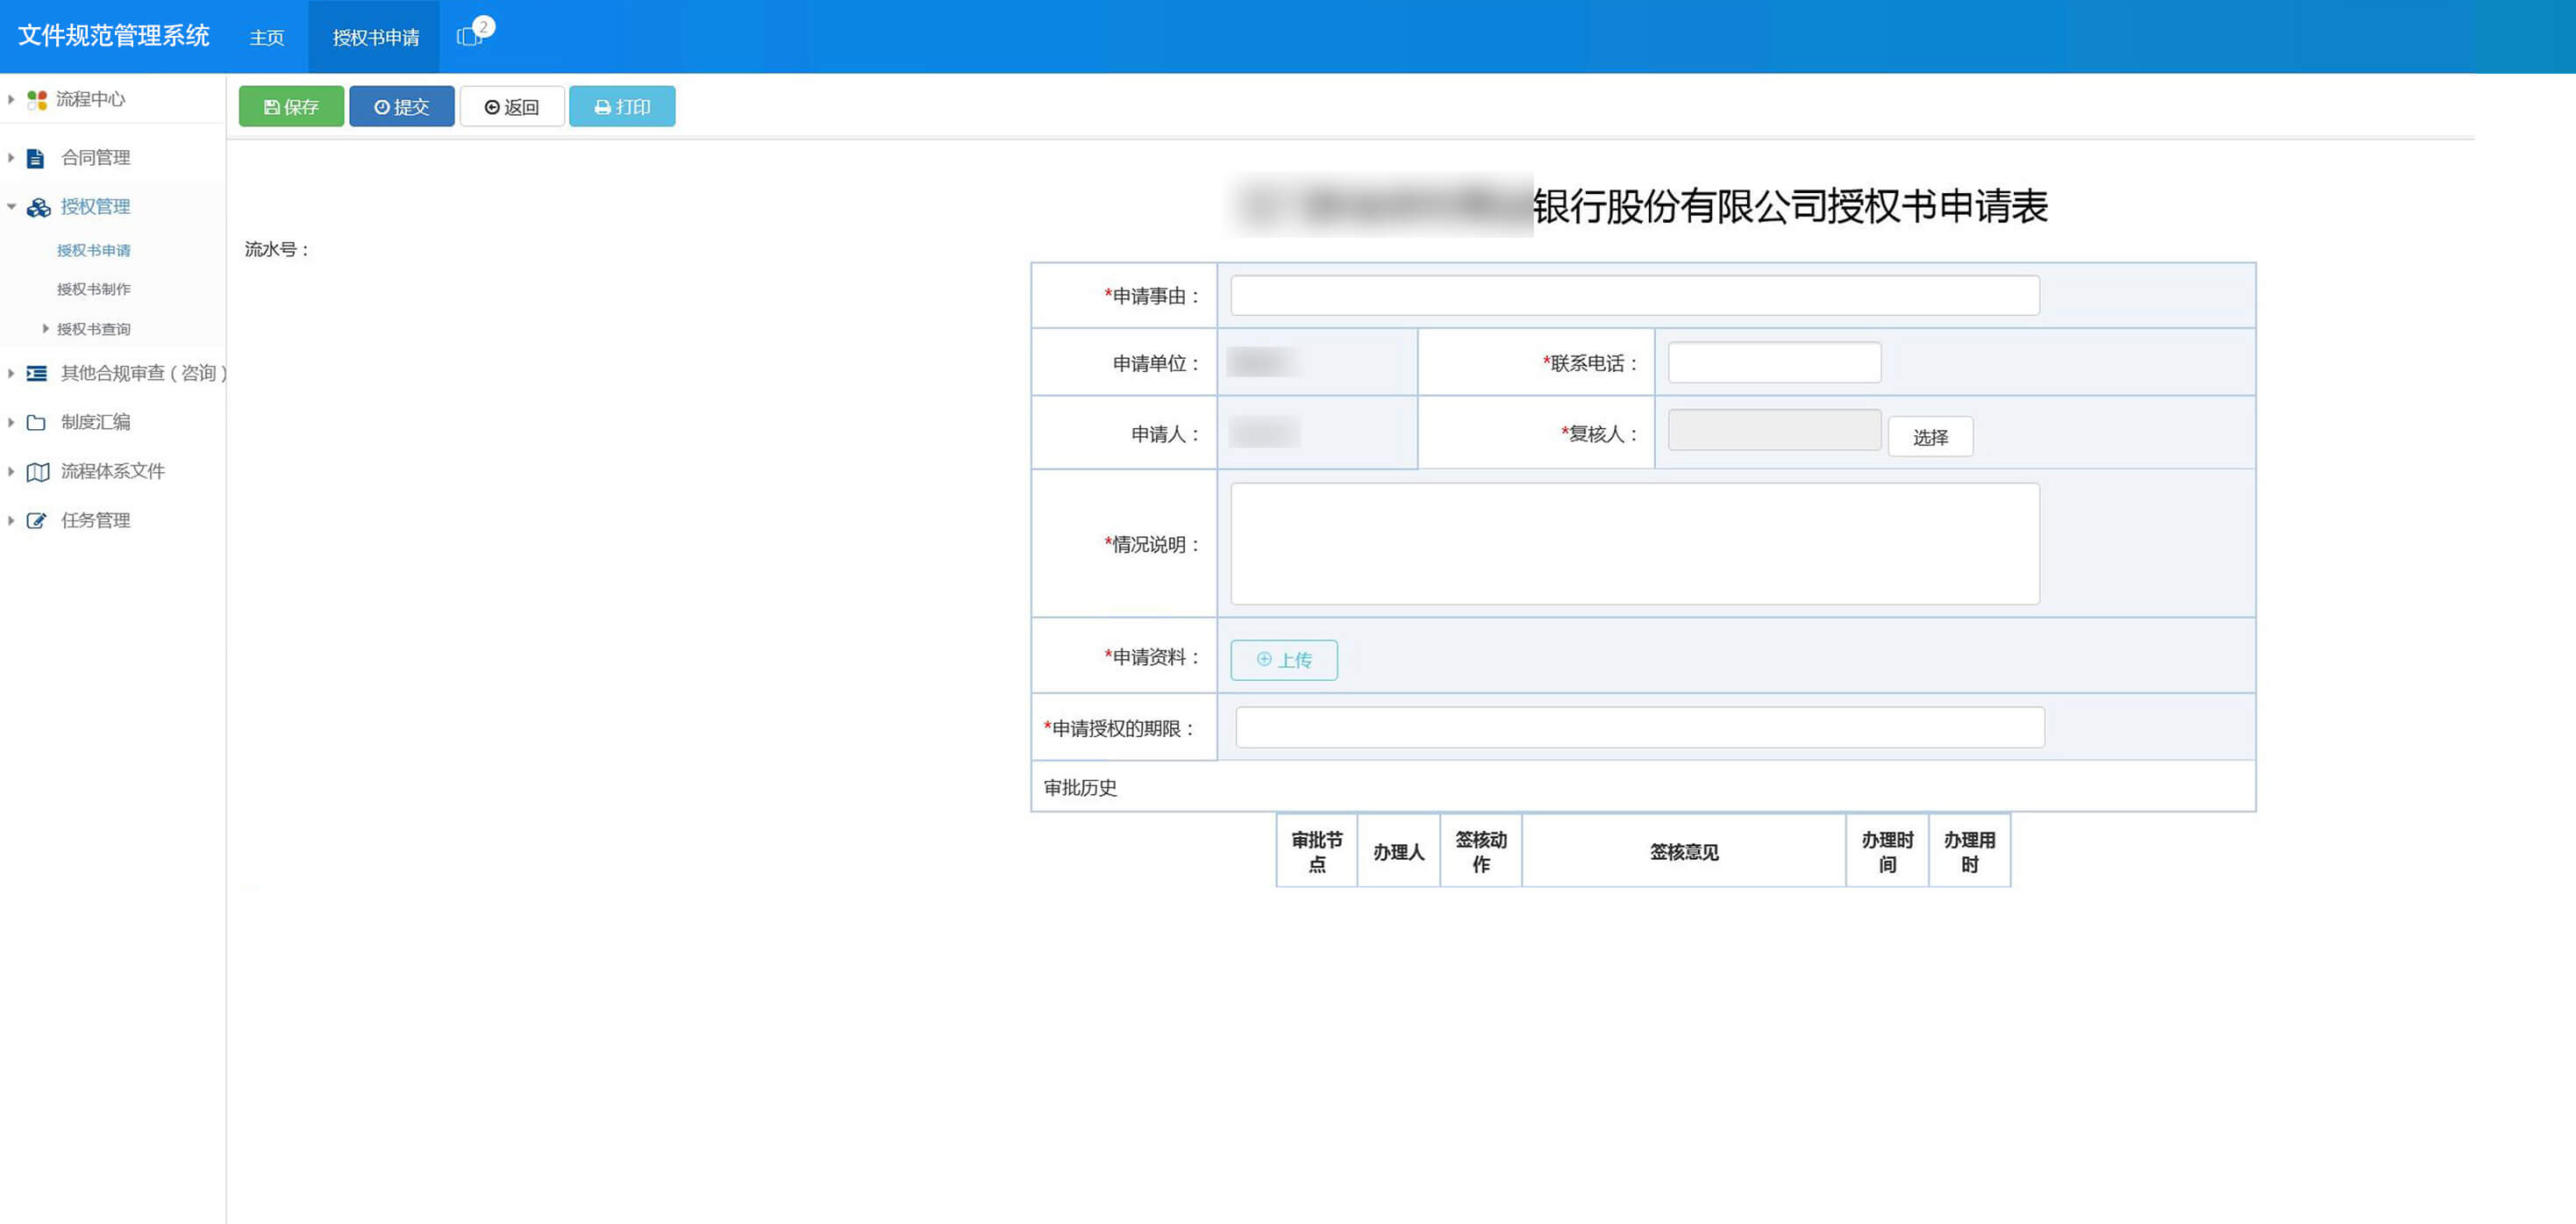Screen dimensions: 2576x1224
Task: Click the 合同管理 document icon
Action: [36, 158]
